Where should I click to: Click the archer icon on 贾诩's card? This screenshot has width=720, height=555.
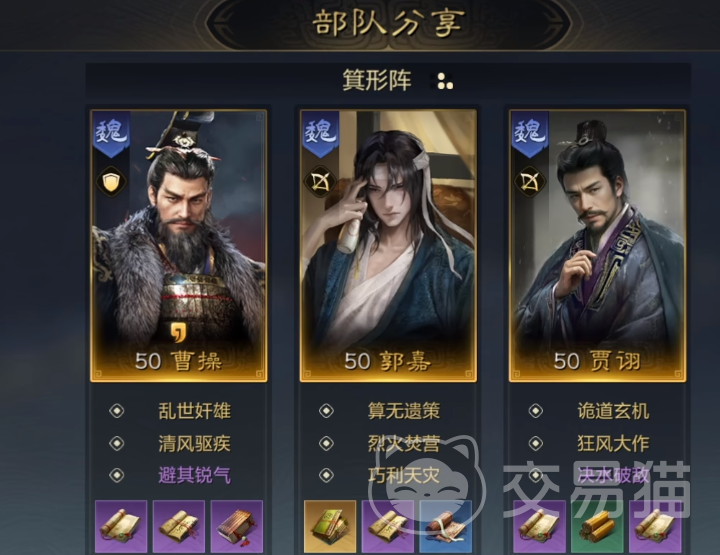pyautogui.click(x=530, y=182)
